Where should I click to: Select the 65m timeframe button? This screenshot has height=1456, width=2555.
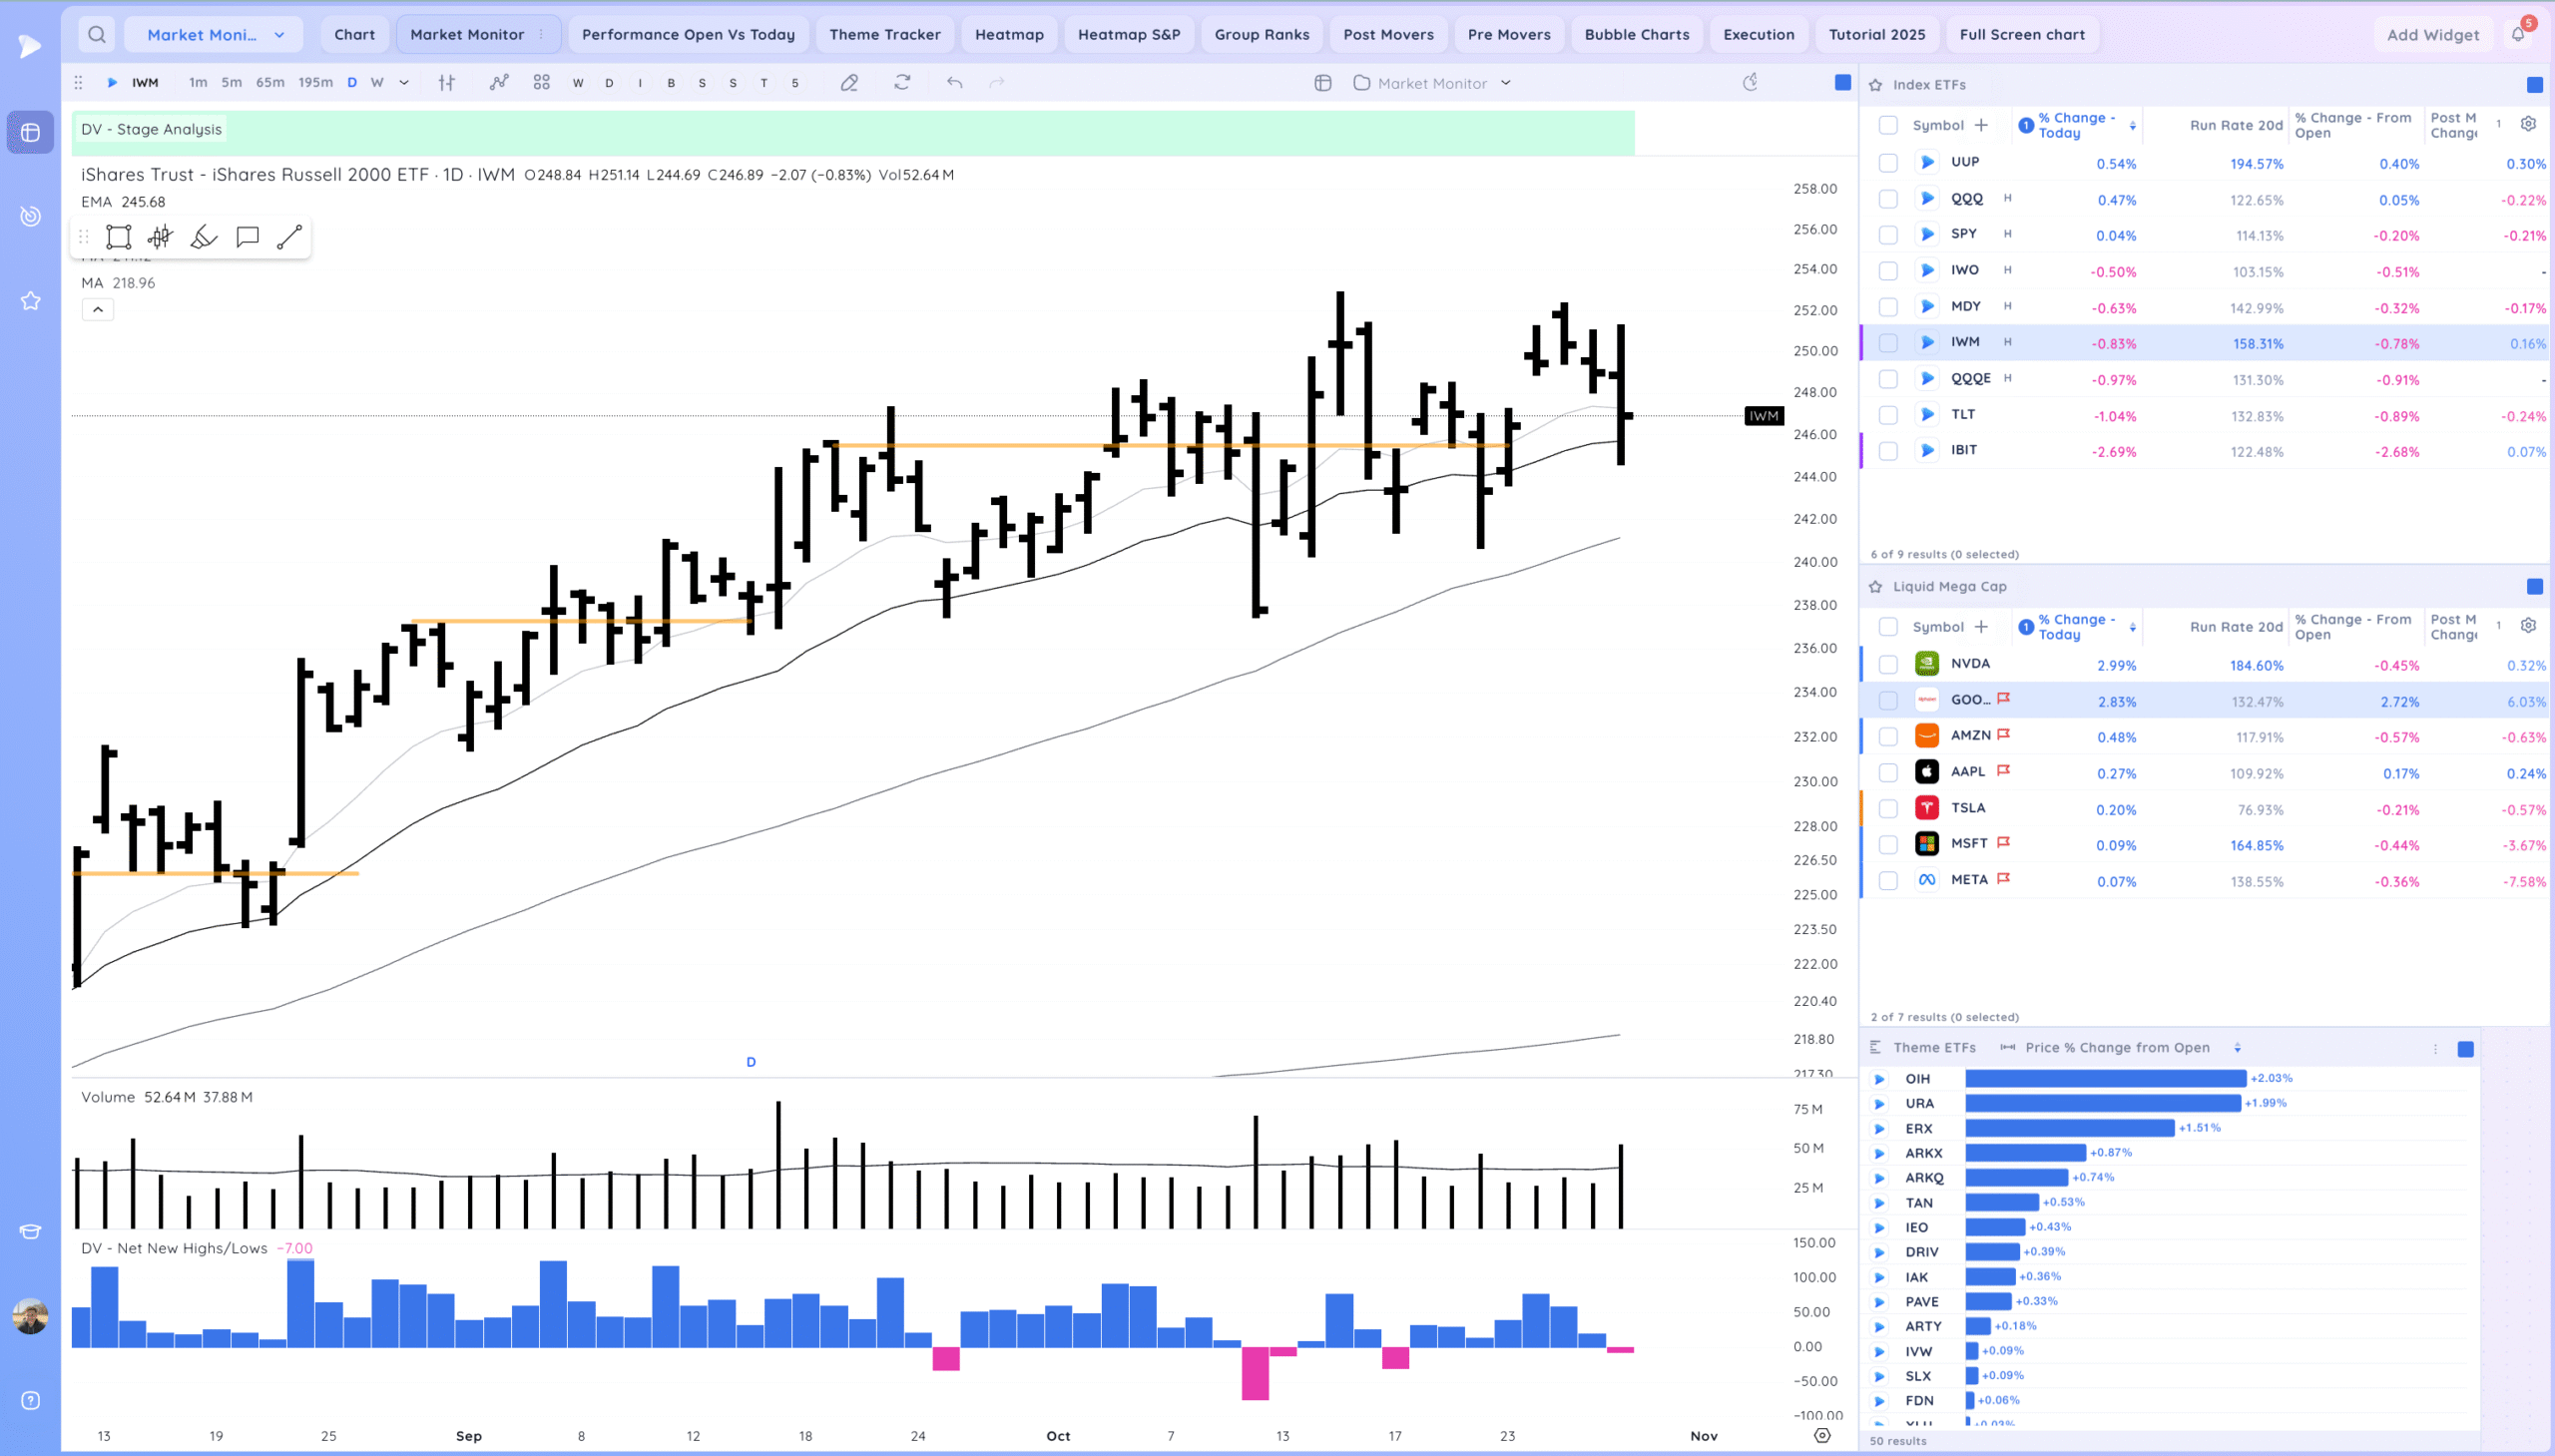(270, 83)
